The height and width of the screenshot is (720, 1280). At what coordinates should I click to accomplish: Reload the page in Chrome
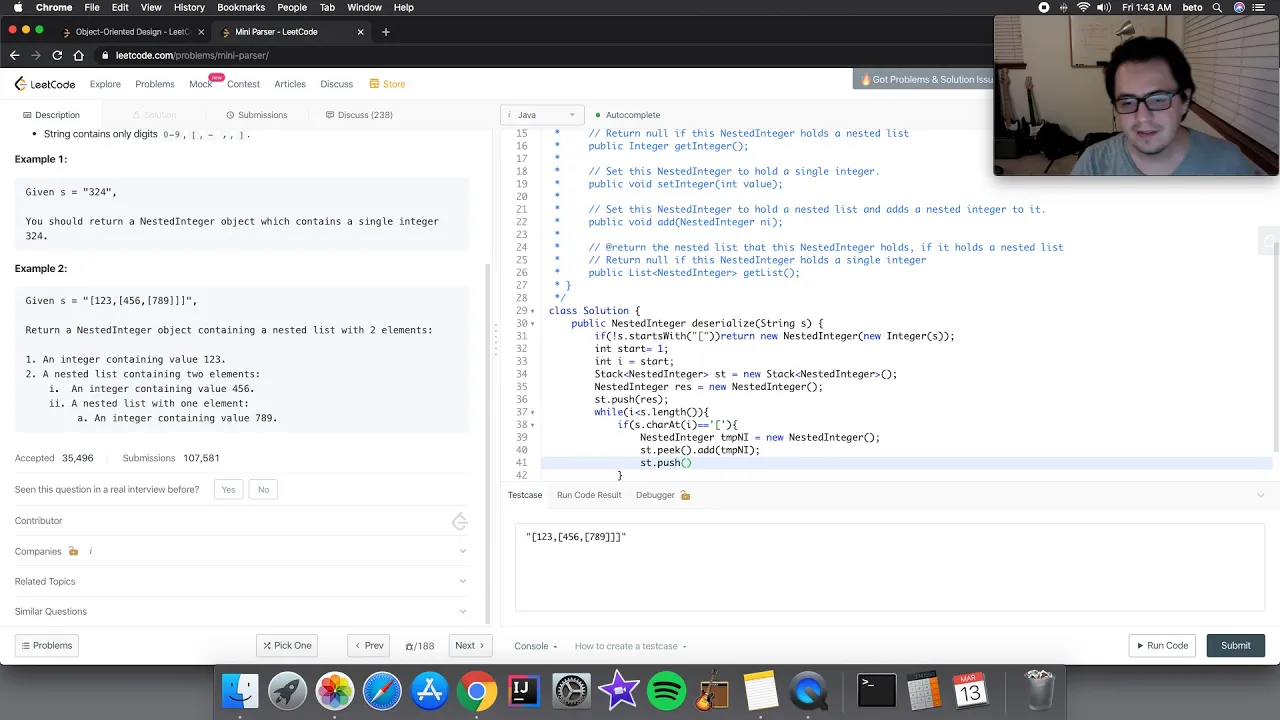[x=57, y=55]
